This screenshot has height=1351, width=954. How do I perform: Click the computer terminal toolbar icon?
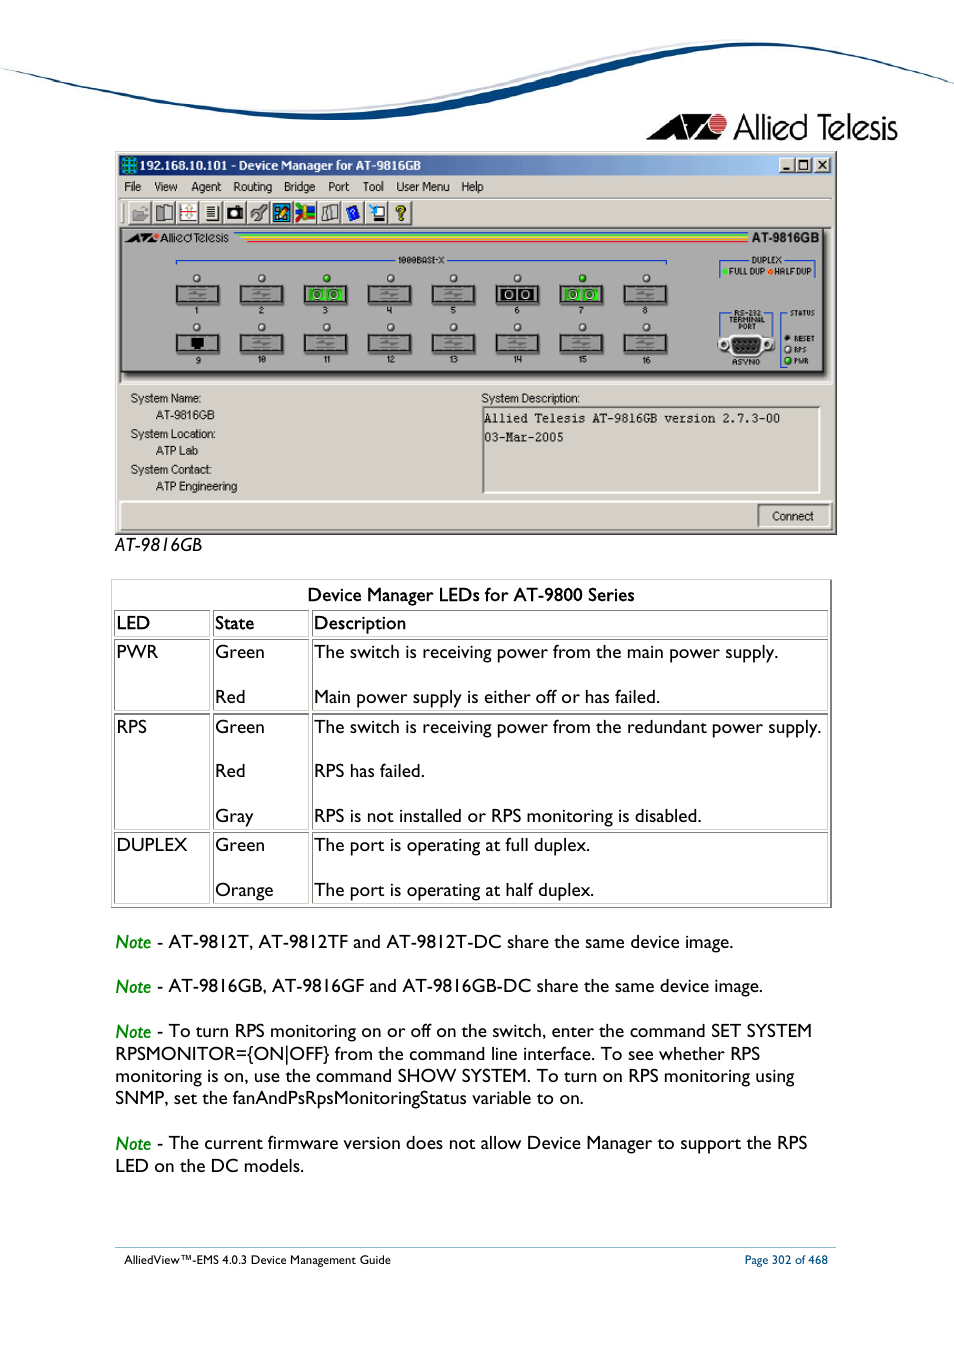[377, 213]
